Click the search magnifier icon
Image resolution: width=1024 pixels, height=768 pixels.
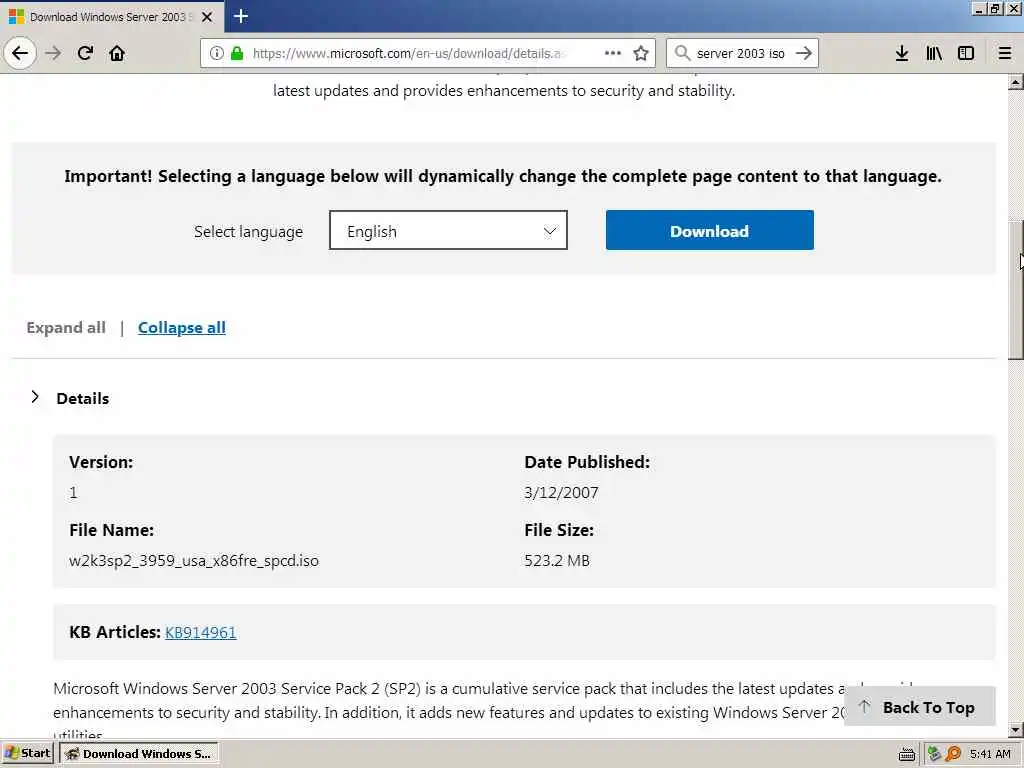click(x=682, y=53)
